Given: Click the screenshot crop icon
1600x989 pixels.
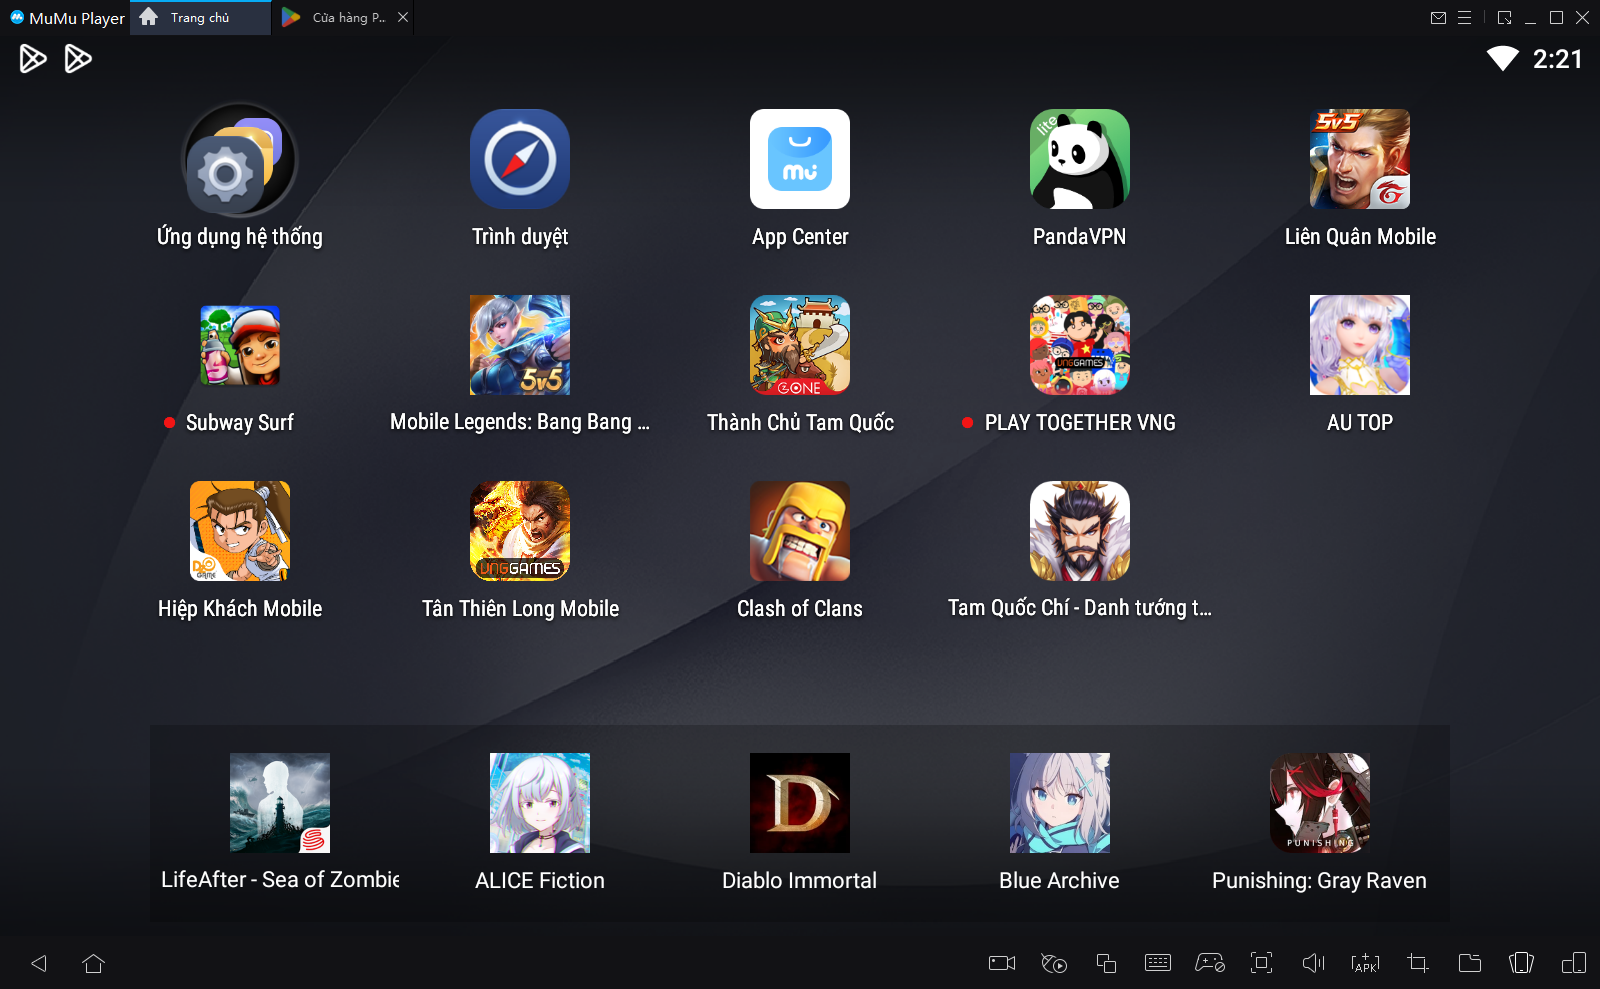Looking at the screenshot, I should [1417, 963].
